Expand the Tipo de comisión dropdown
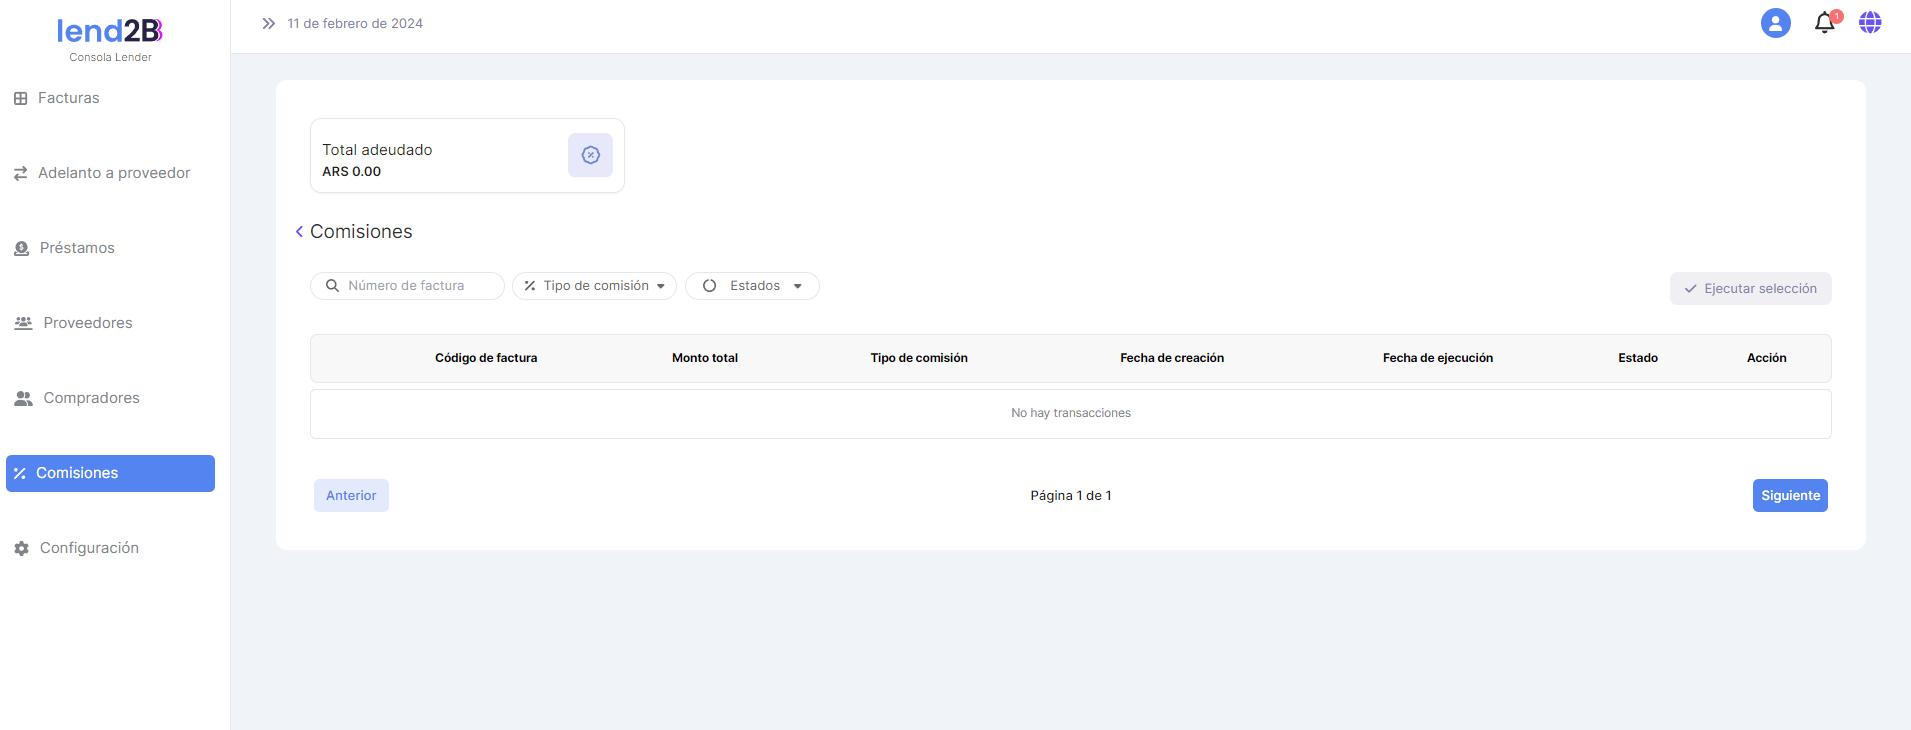Screen dimensions: 1911x730 click(594, 286)
